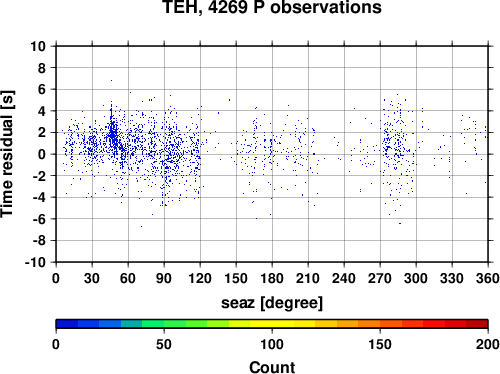Click the x-axis tick label '180'

pyautogui.click(x=272, y=278)
